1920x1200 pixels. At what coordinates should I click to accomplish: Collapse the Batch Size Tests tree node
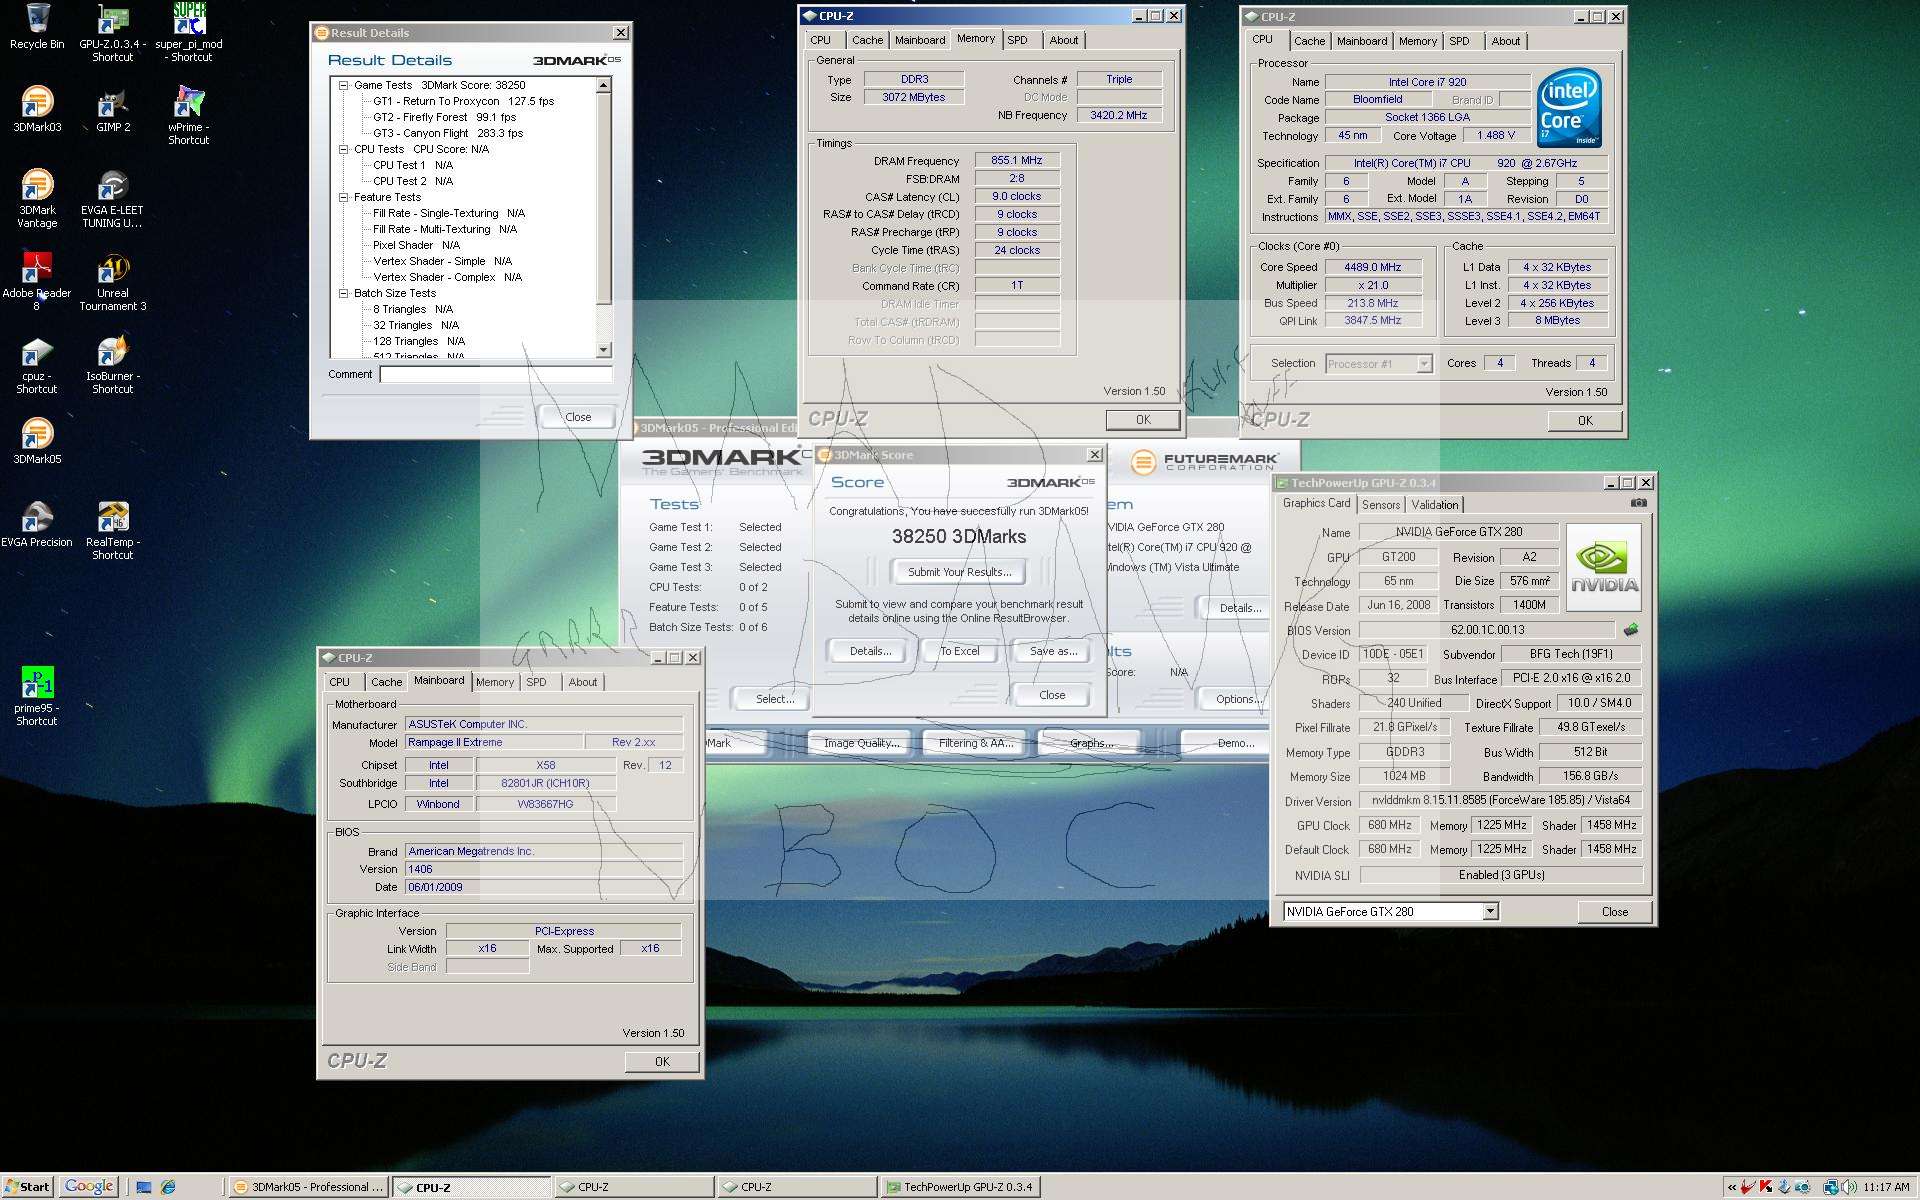click(343, 293)
